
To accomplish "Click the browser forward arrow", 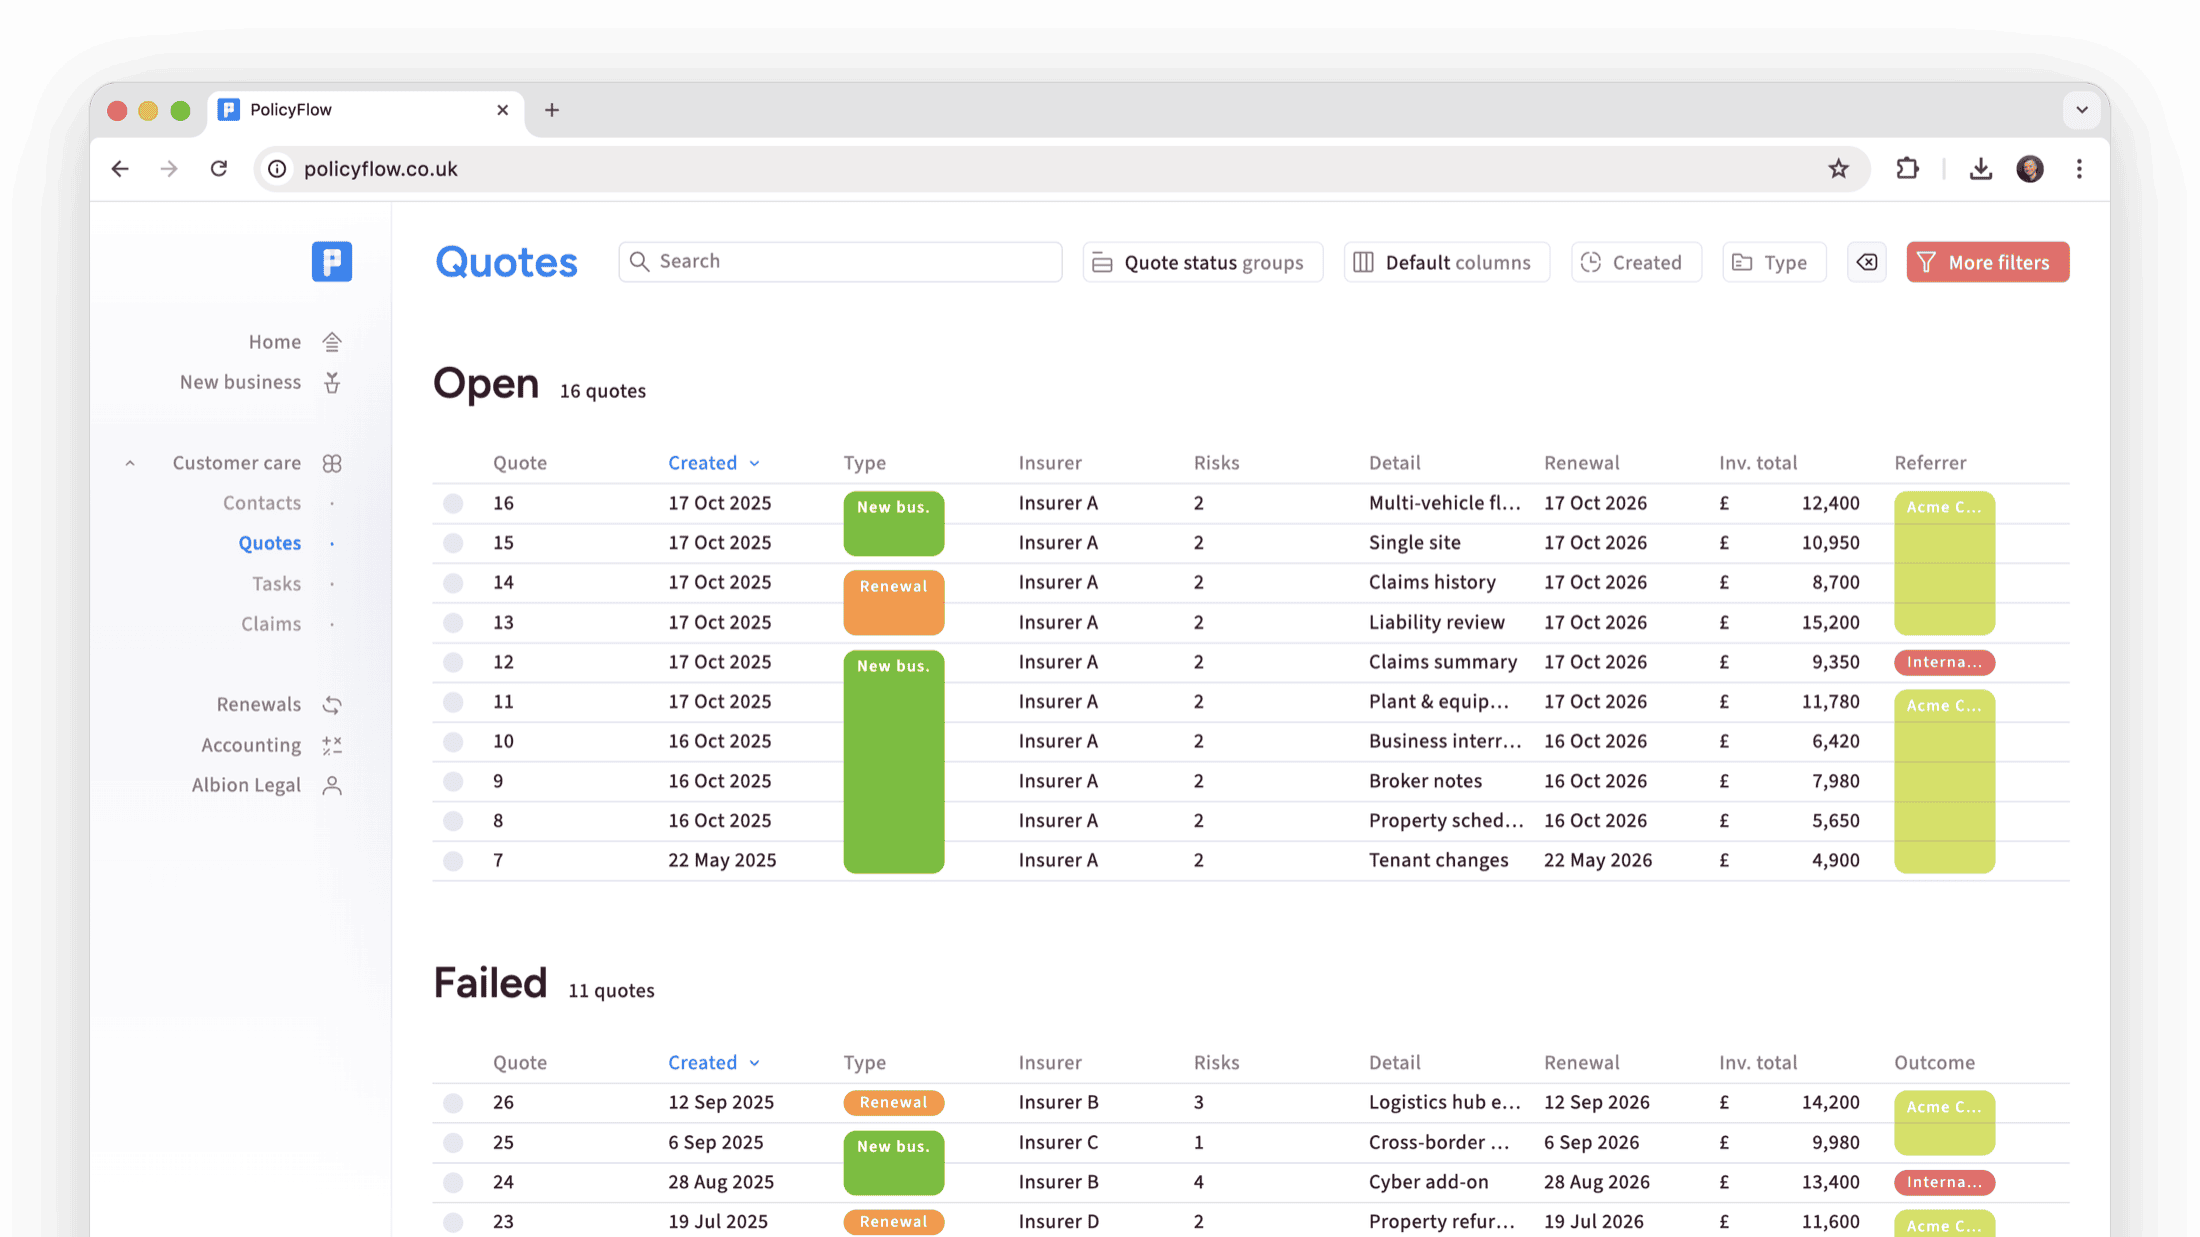I will pyautogui.click(x=169, y=169).
